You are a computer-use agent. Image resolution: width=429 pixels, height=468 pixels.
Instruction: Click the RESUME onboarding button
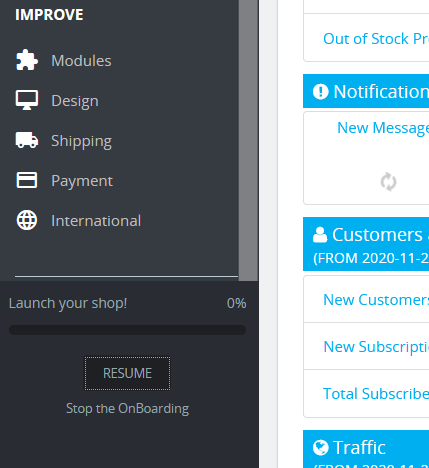click(127, 373)
